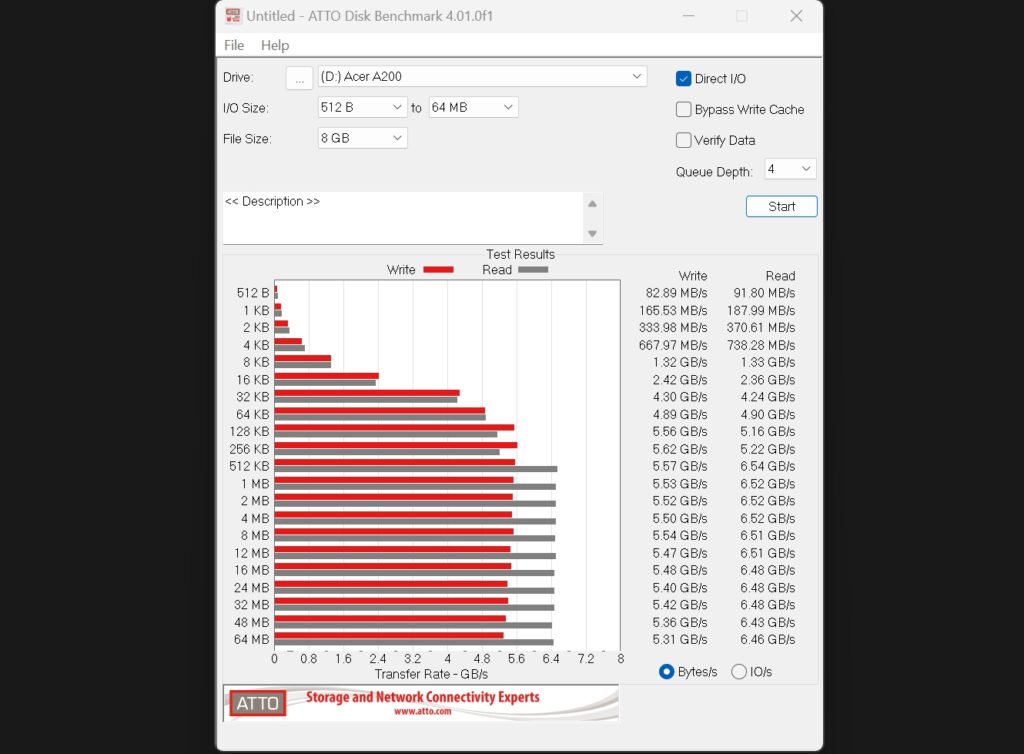Open the I/O Size minimum dropdown set to 512 B
This screenshot has width=1024, height=754.
[x=362, y=107]
